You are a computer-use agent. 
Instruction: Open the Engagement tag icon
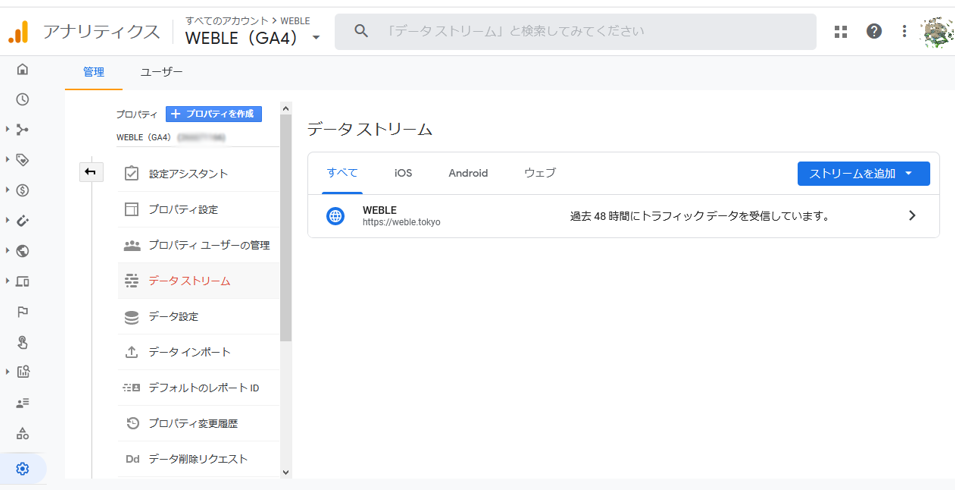[x=23, y=160]
